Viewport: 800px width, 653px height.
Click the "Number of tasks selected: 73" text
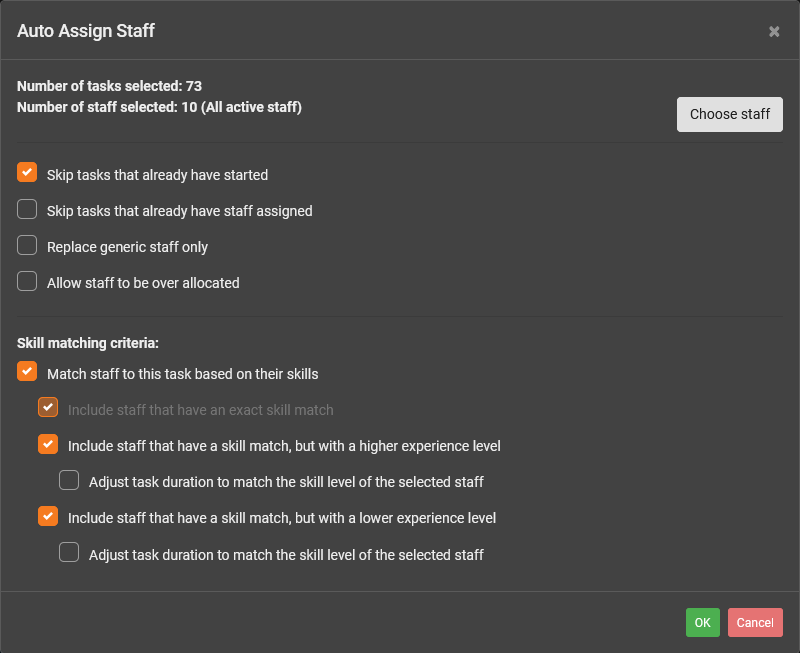coord(109,86)
